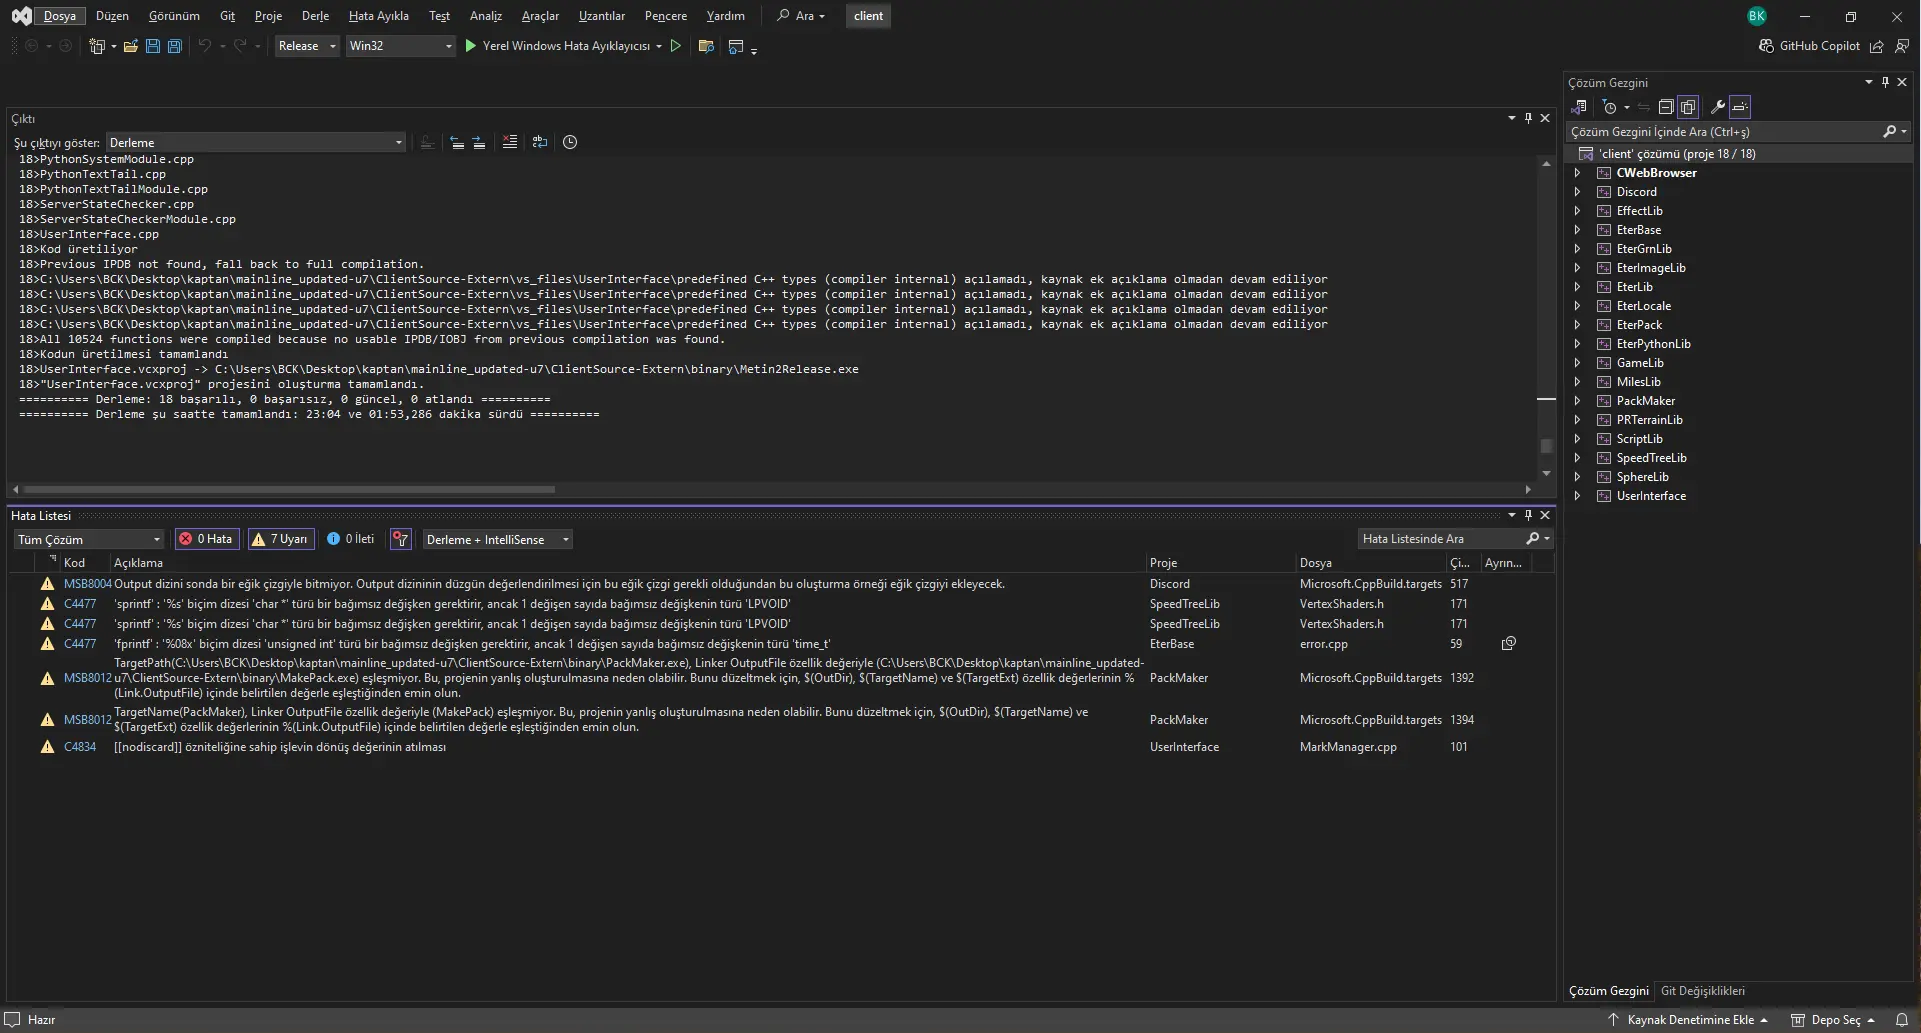1921x1033 pixels.
Task: Collapse all in Solution Explorer toolbar
Action: pos(1666,107)
